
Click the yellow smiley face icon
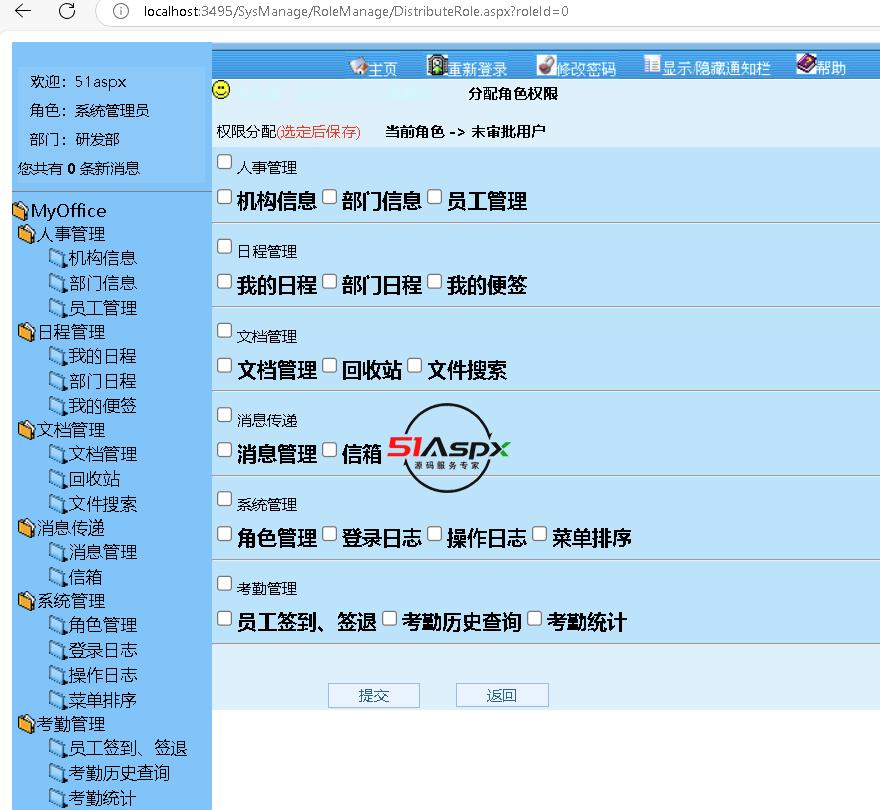pyautogui.click(x=222, y=90)
